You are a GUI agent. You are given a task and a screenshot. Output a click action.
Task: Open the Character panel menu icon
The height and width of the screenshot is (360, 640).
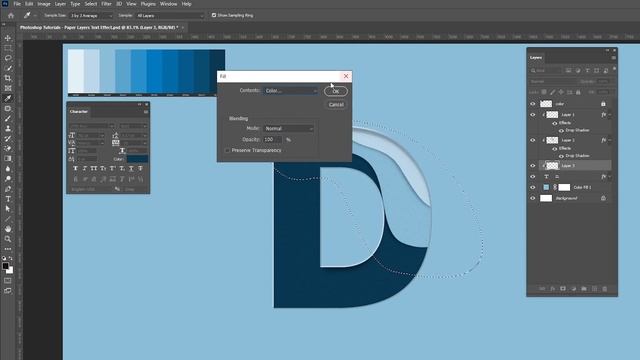pos(146,111)
